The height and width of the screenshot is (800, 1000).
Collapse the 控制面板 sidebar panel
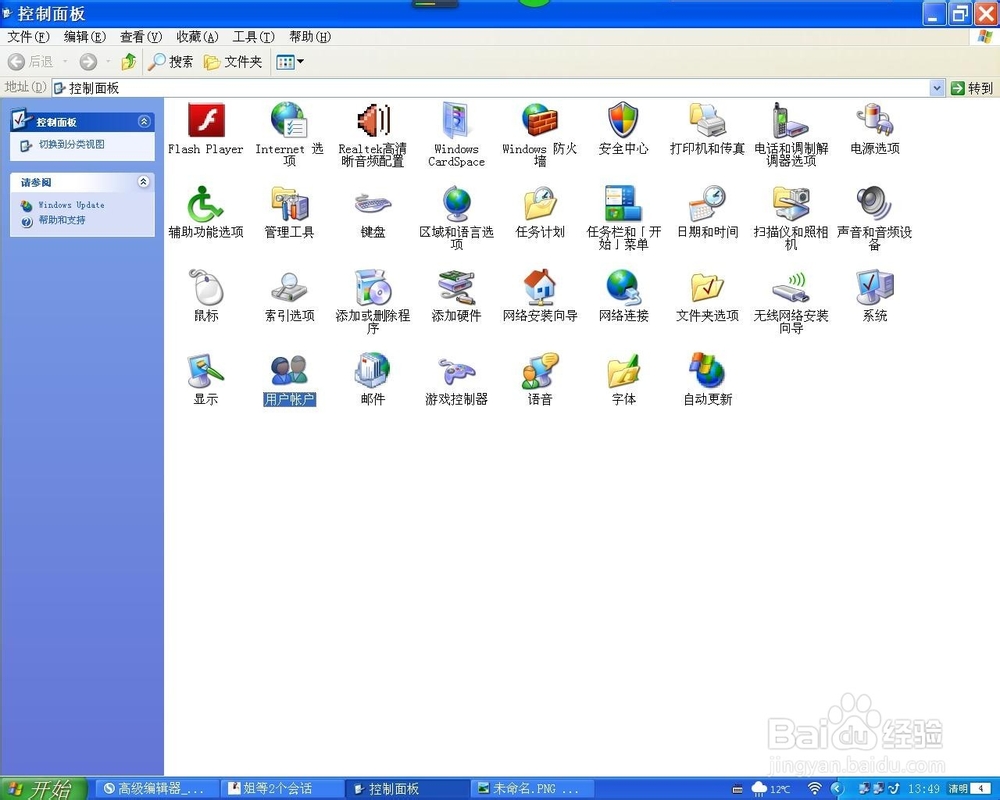coord(144,121)
